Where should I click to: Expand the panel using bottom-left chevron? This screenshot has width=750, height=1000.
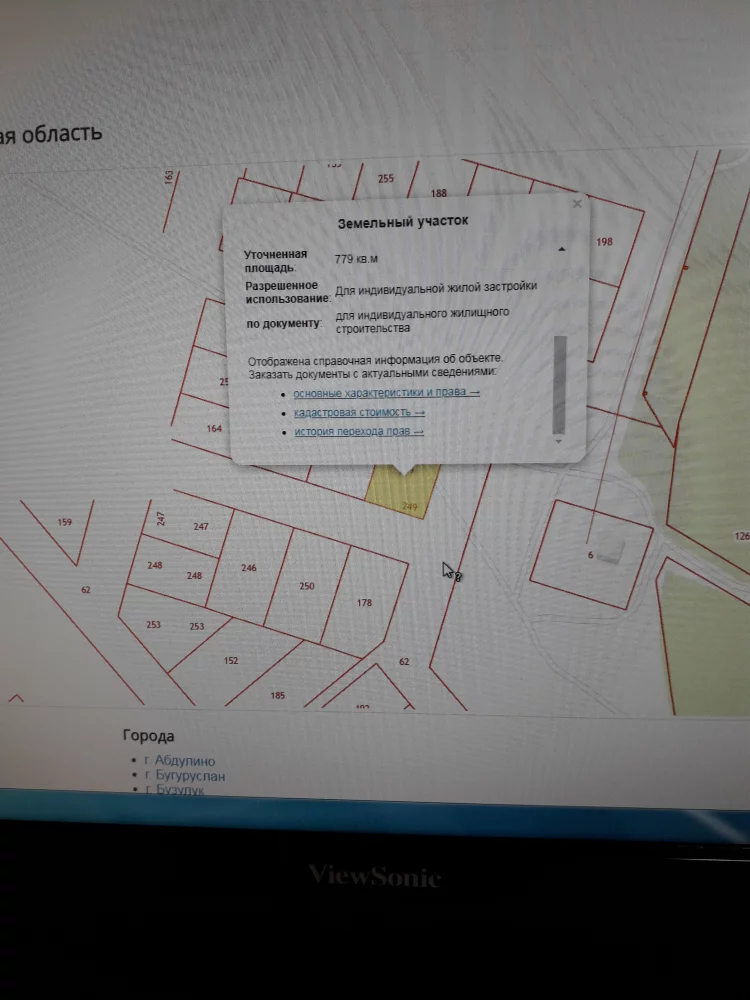coord(15,698)
